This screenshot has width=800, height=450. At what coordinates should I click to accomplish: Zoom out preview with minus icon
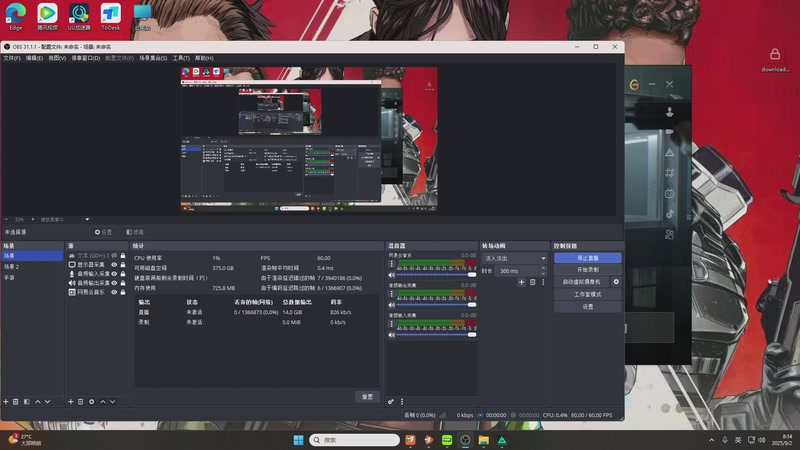tap(6, 219)
